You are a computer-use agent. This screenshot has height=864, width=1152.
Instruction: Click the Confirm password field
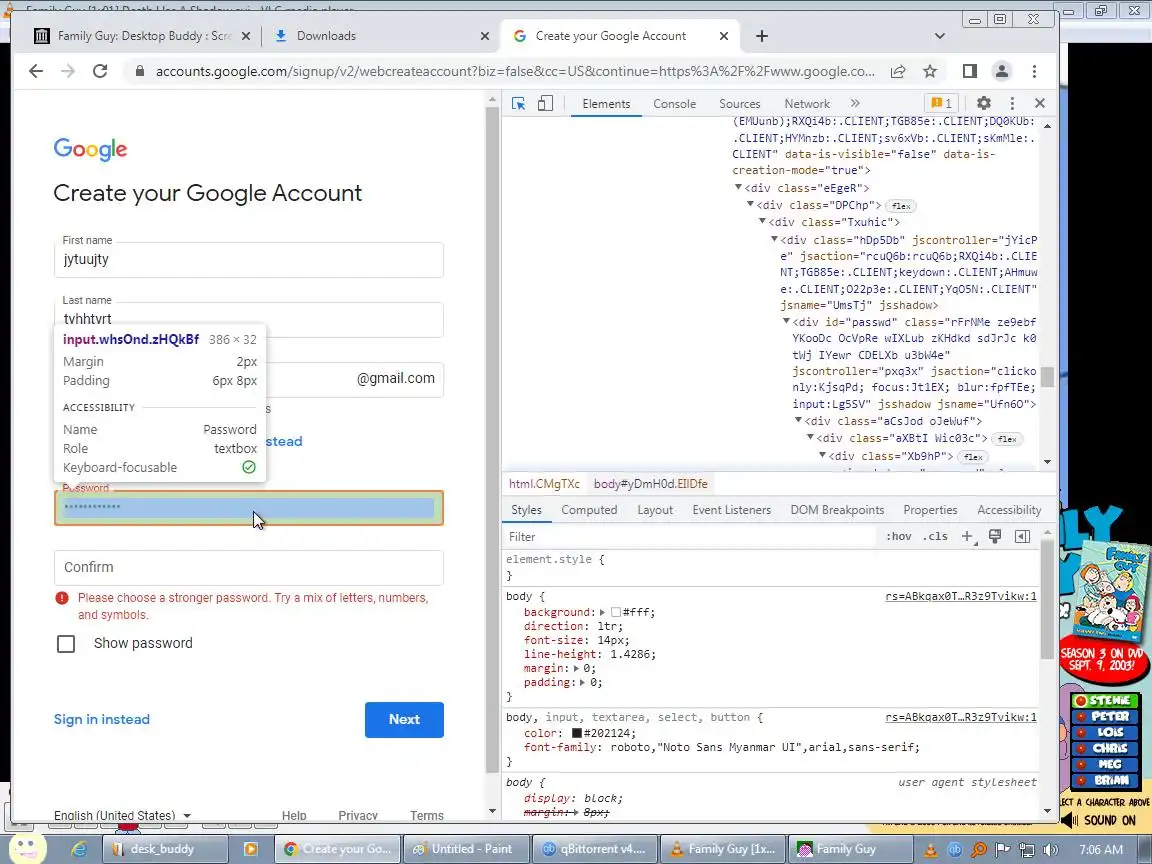coord(248,568)
